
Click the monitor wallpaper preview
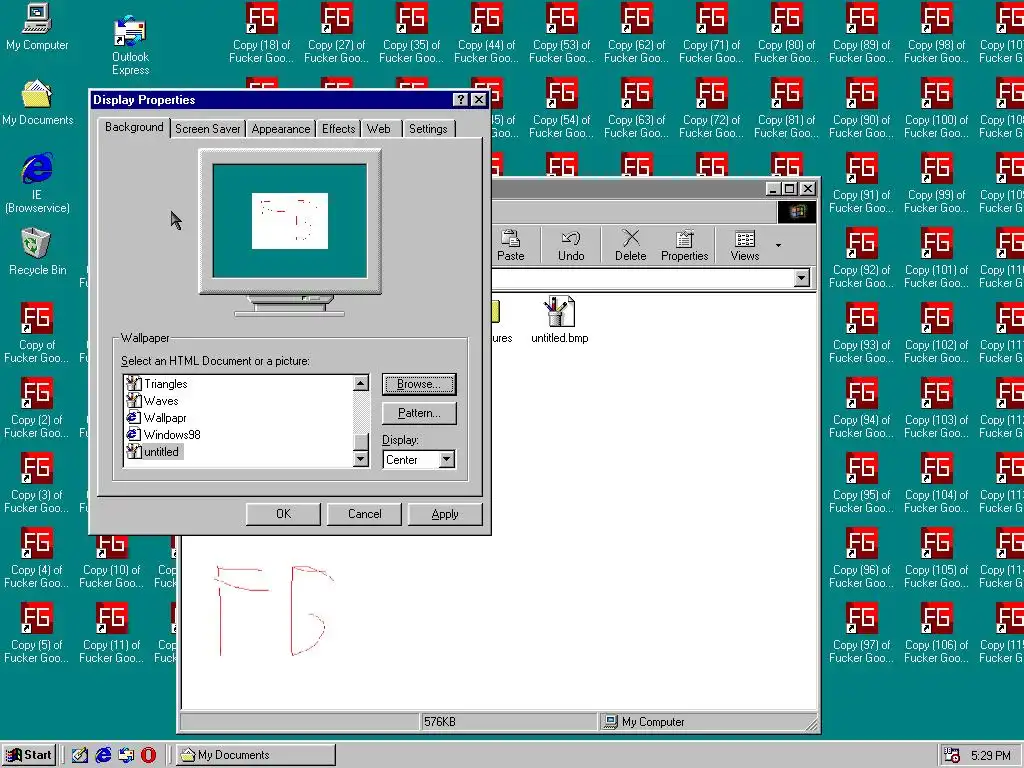(x=290, y=221)
